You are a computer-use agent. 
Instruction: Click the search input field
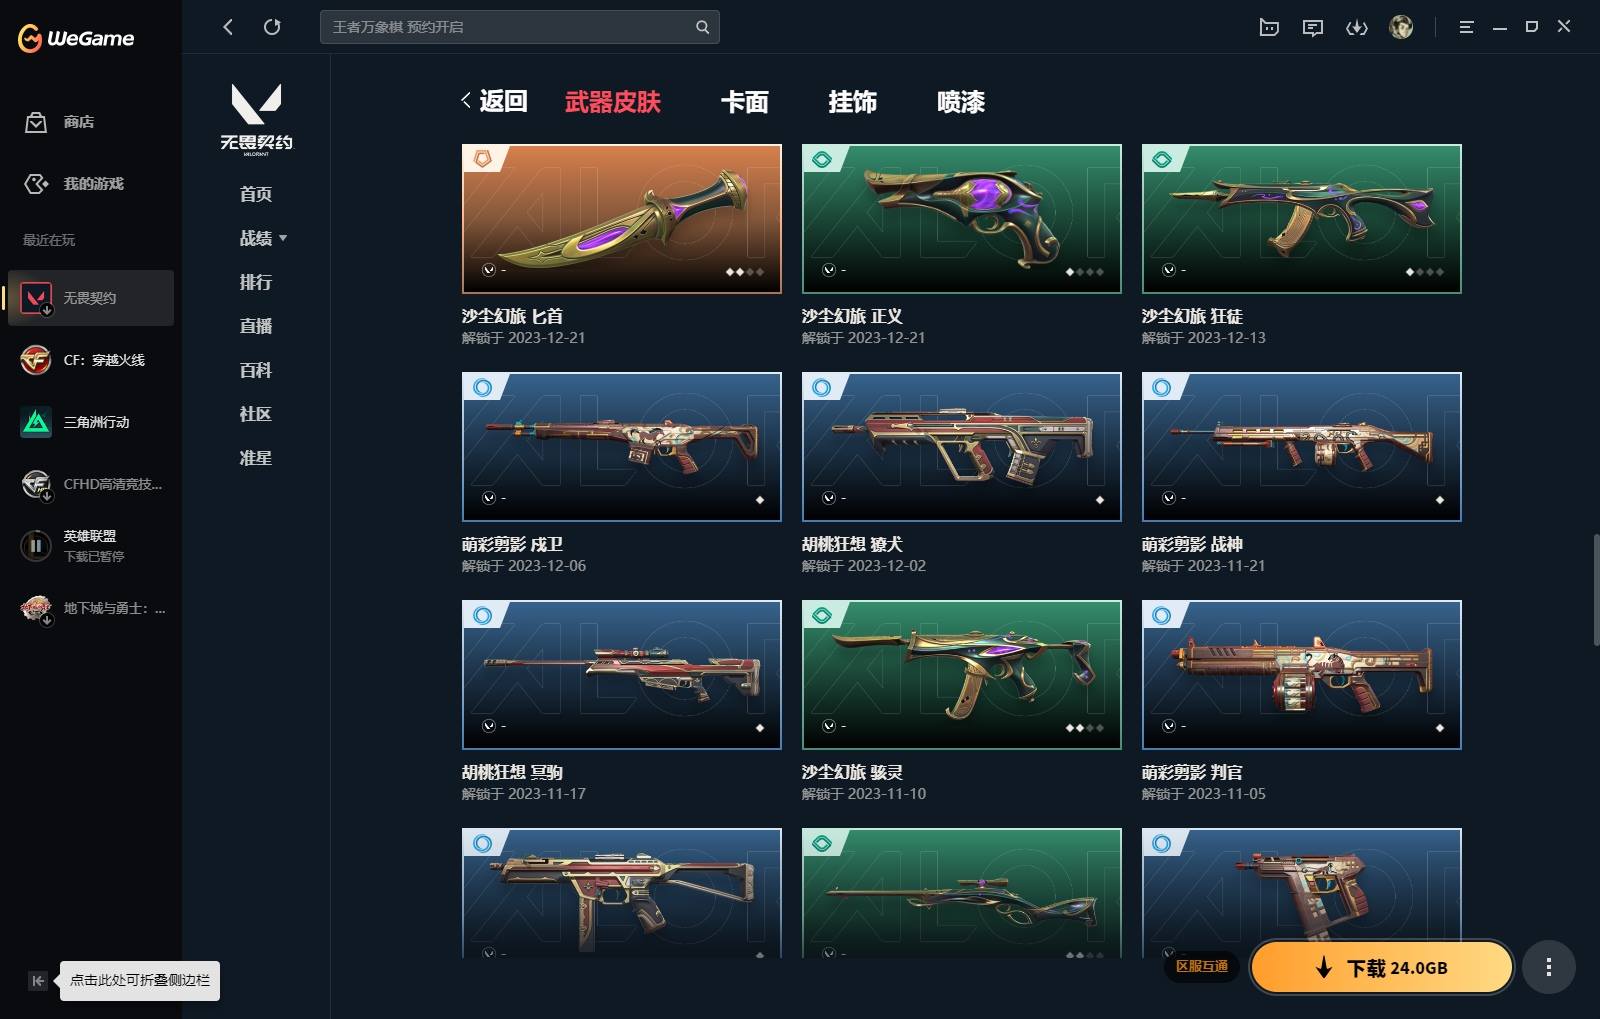[x=510, y=27]
